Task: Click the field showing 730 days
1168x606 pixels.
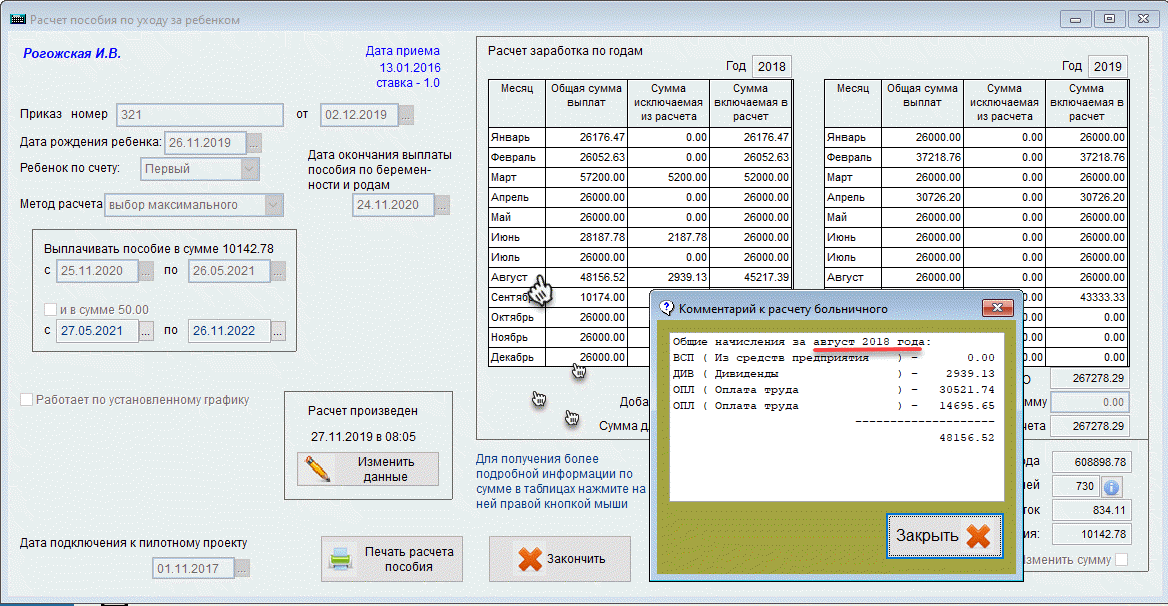Action: coord(1075,486)
